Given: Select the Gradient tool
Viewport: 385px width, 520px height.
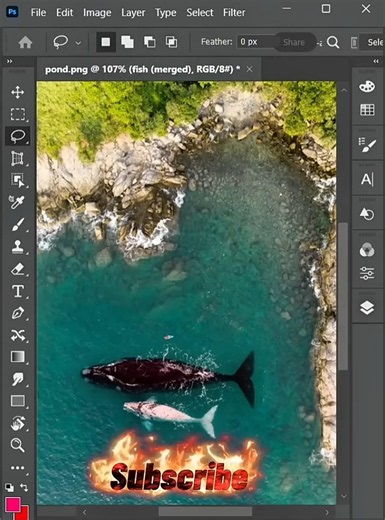Looking at the screenshot, I should [x=18, y=357].
